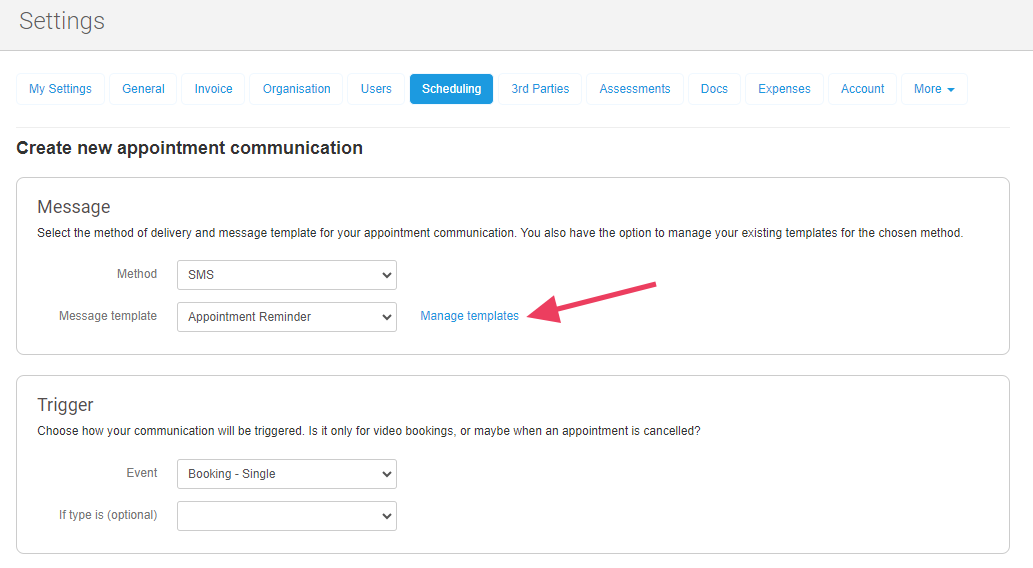Click the 'If type is (optional)' label
This screenshot has height=568, width=1033.
108,515
